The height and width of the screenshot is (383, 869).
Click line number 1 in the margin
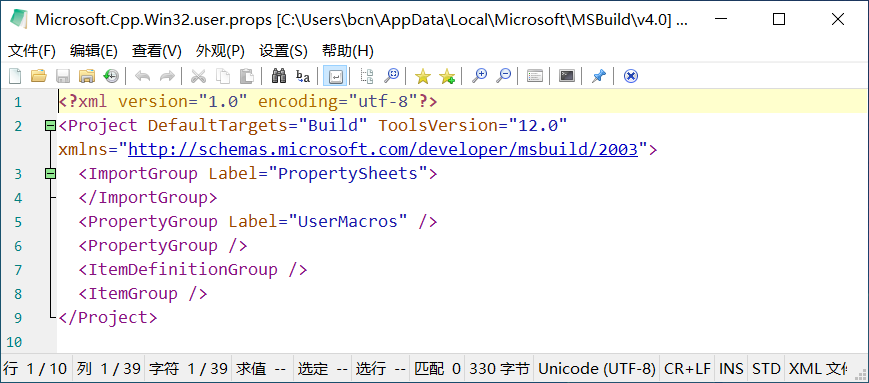coord(18,103)
